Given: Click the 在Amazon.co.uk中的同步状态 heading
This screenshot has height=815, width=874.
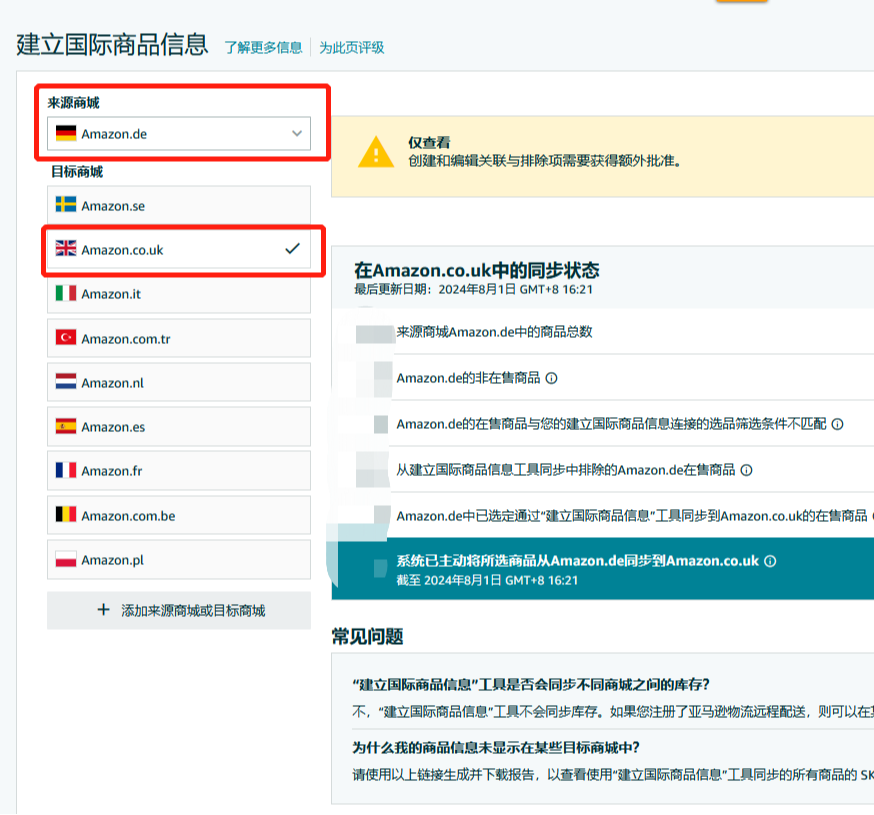Looking at the screenshot, I should pyautogui.click(x=477, y=270).
